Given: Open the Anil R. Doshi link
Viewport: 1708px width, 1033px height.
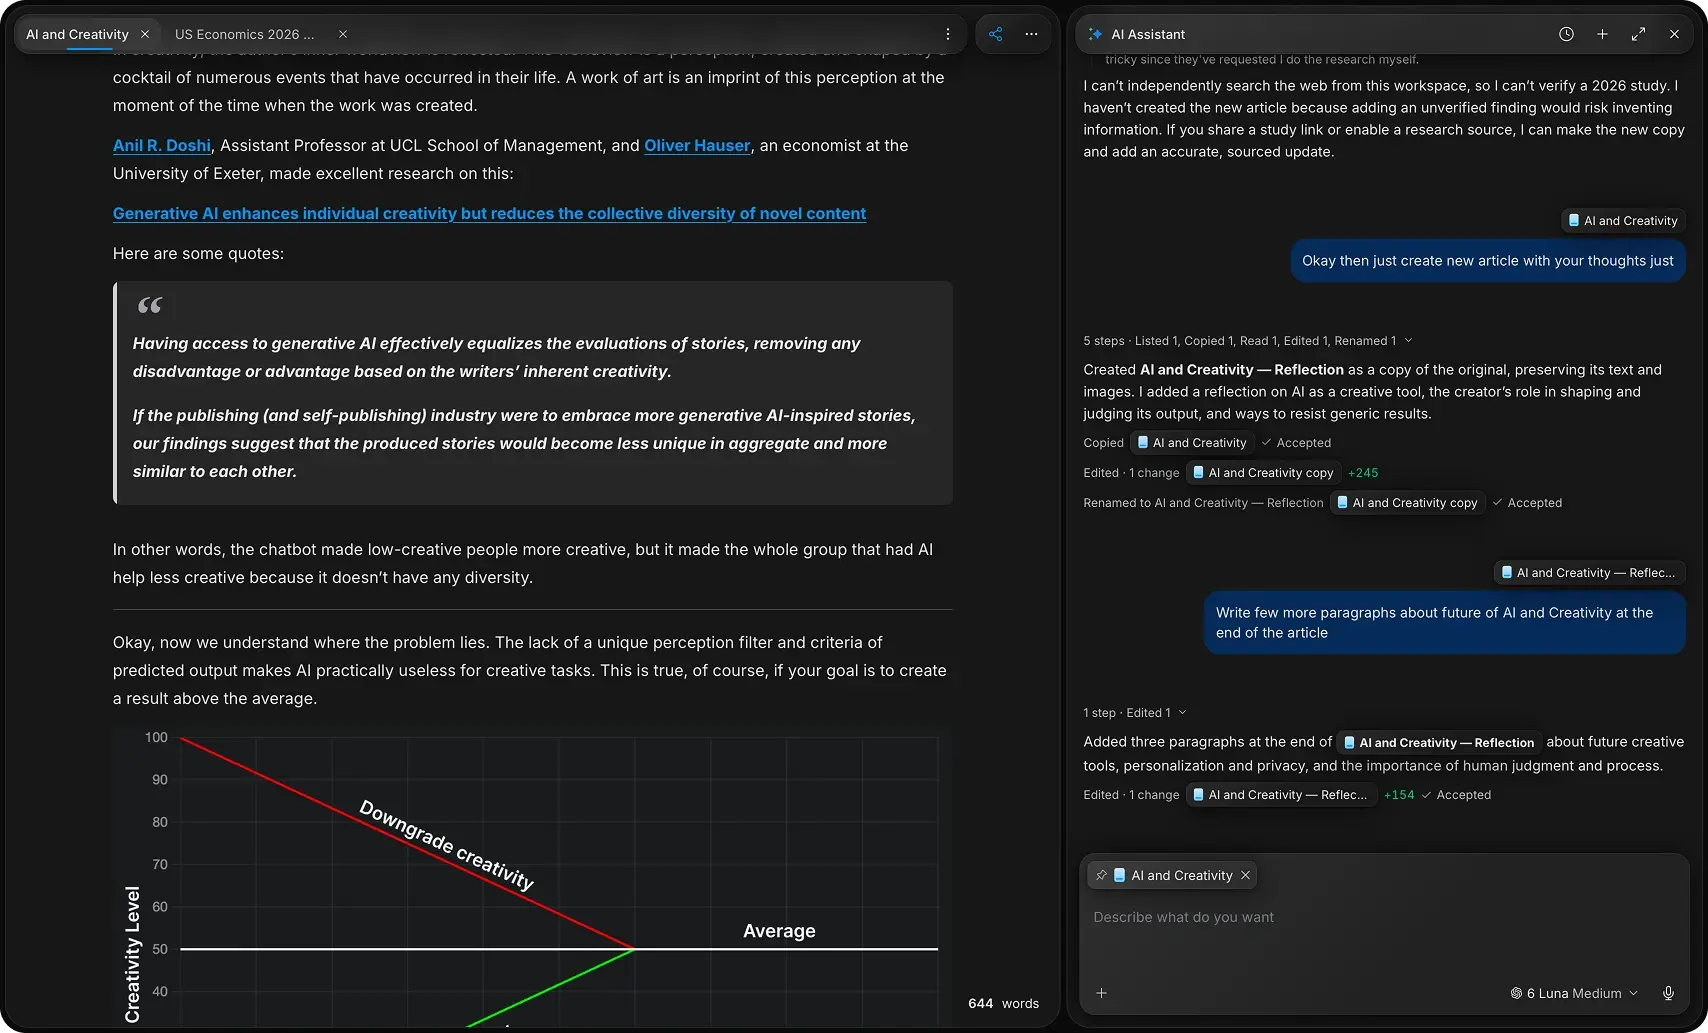Looking at the screenshot, I should click(162, 145).
